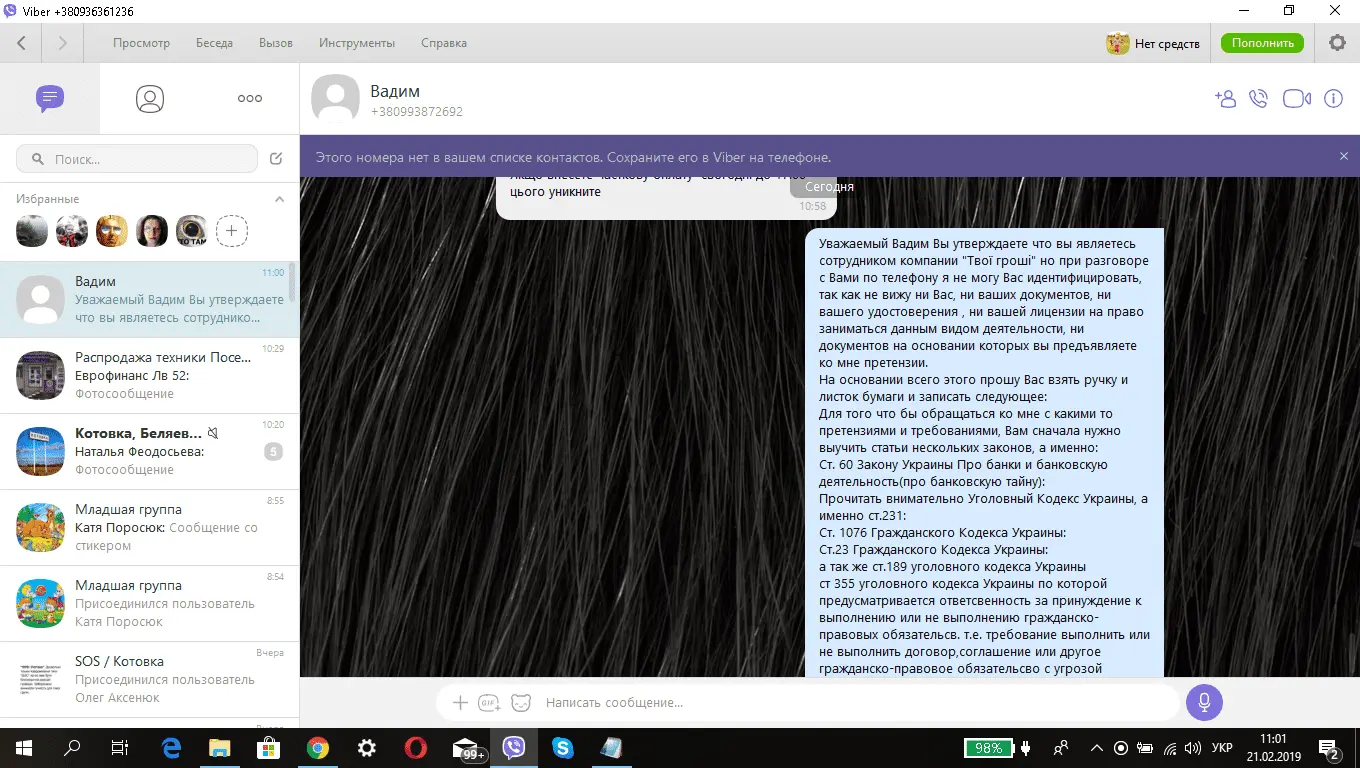
Task: Open chat info panel icon
Action: [x=1333, y=98]
